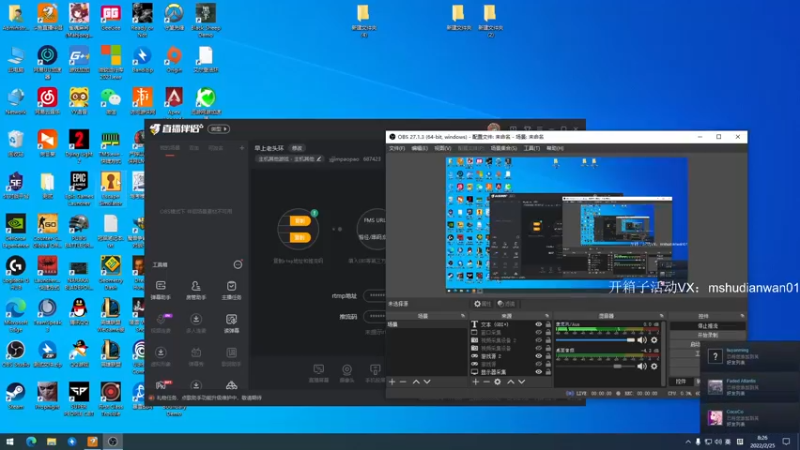Open 弹幕助手 tool in 直播伴侣 toolbox
Image resolution: width=800 pixels, height=450 pixels.
pos(161,290)
